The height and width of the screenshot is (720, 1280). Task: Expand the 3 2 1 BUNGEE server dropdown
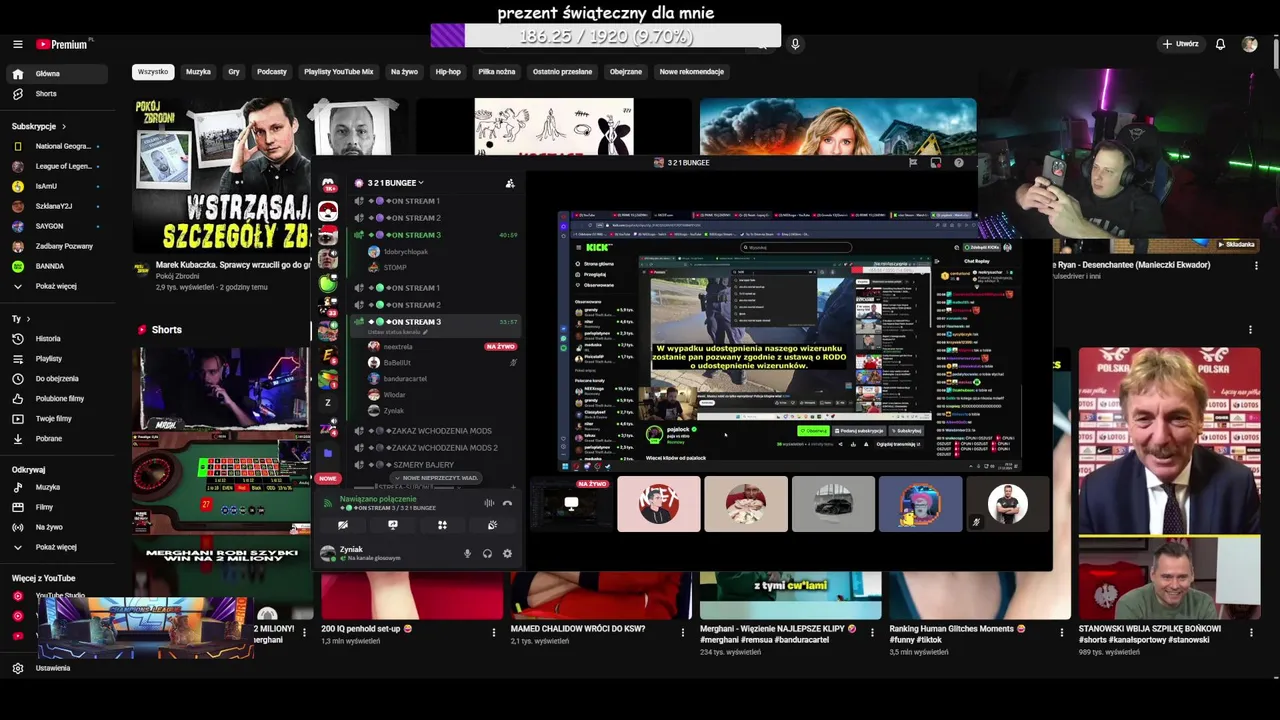396,183
